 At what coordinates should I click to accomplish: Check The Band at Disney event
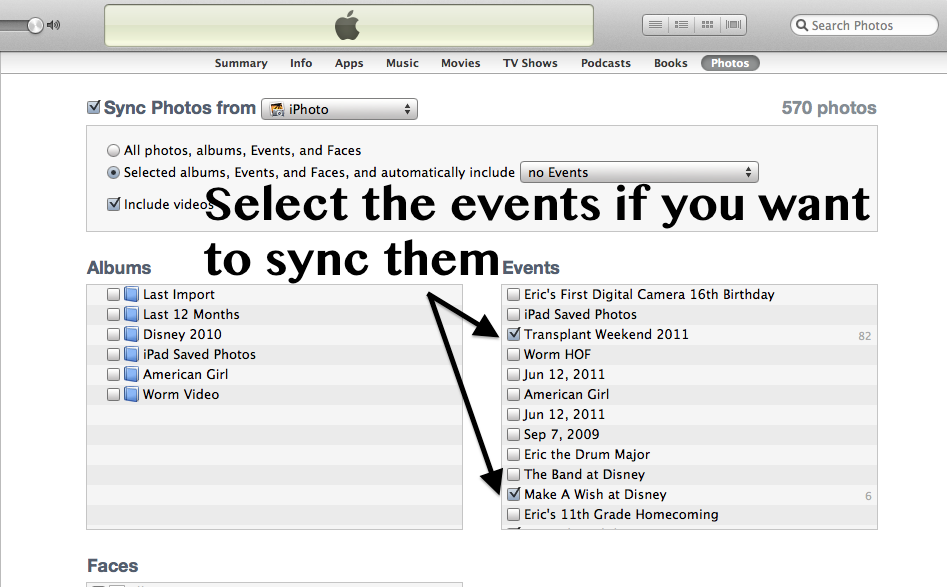point(513,474)
